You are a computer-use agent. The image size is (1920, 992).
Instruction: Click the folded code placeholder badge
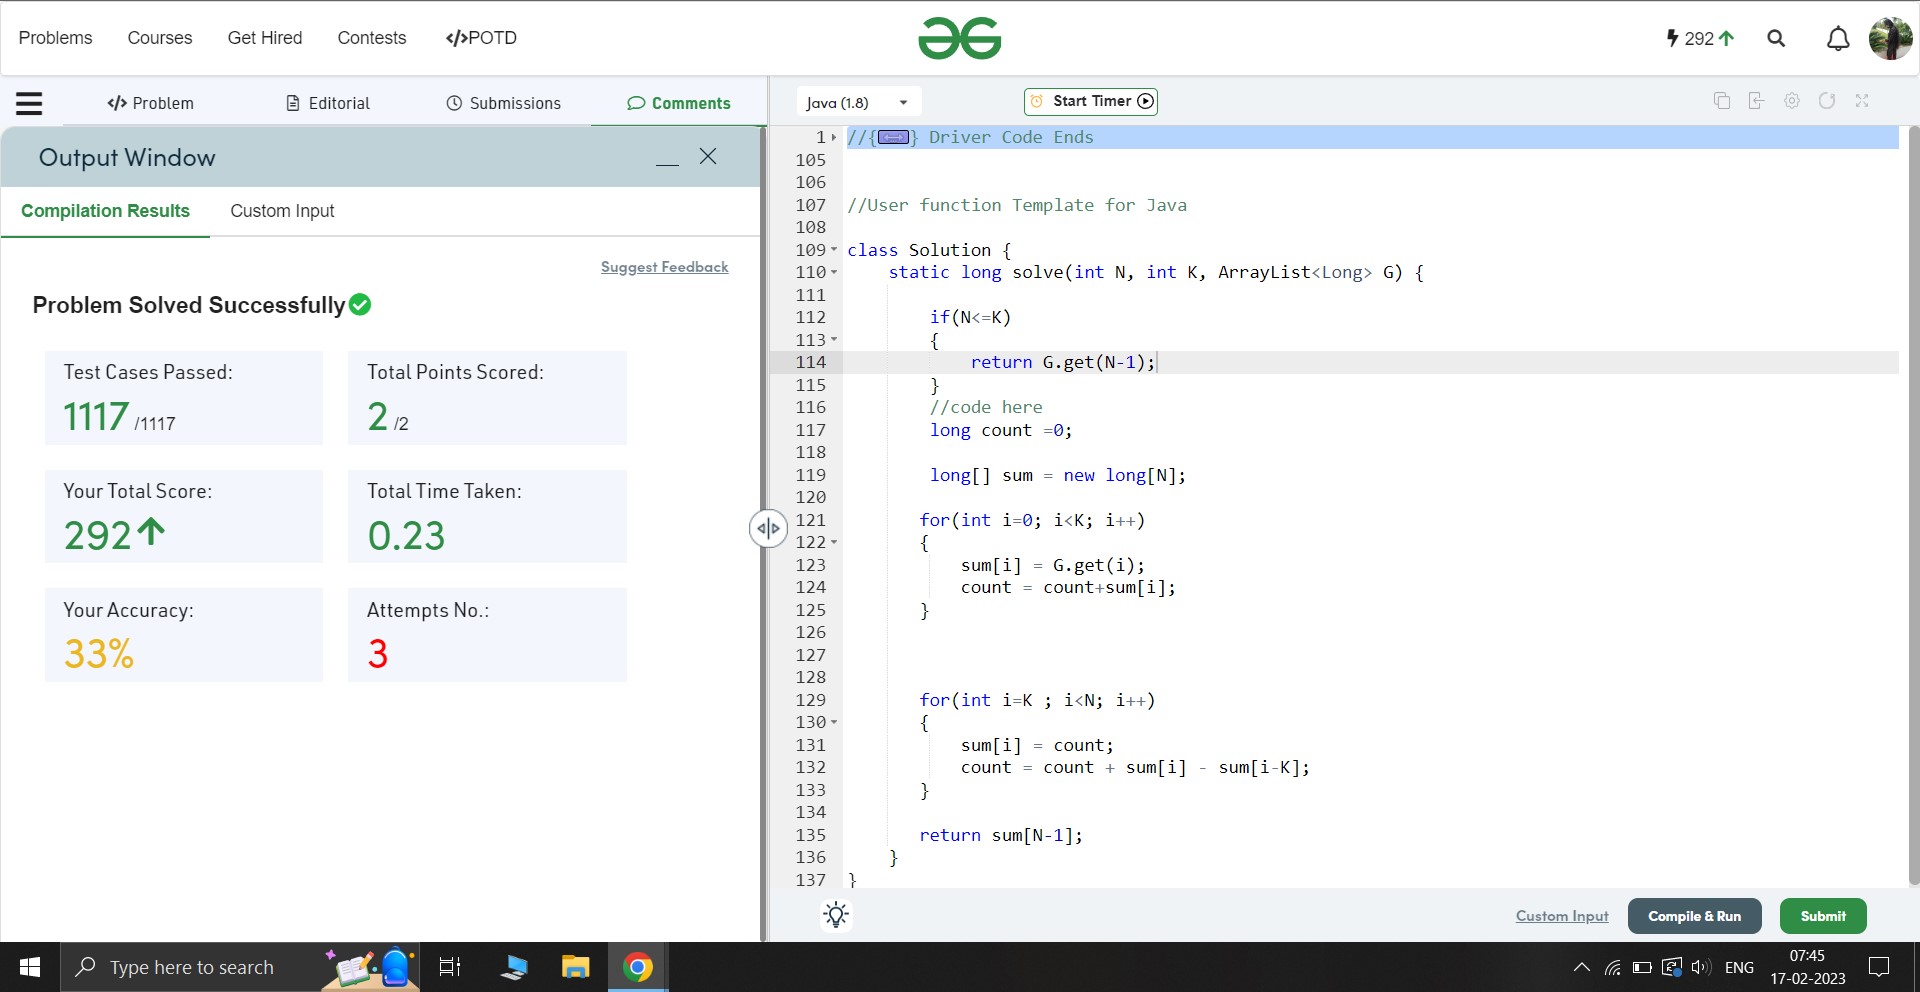pos(893,137)
